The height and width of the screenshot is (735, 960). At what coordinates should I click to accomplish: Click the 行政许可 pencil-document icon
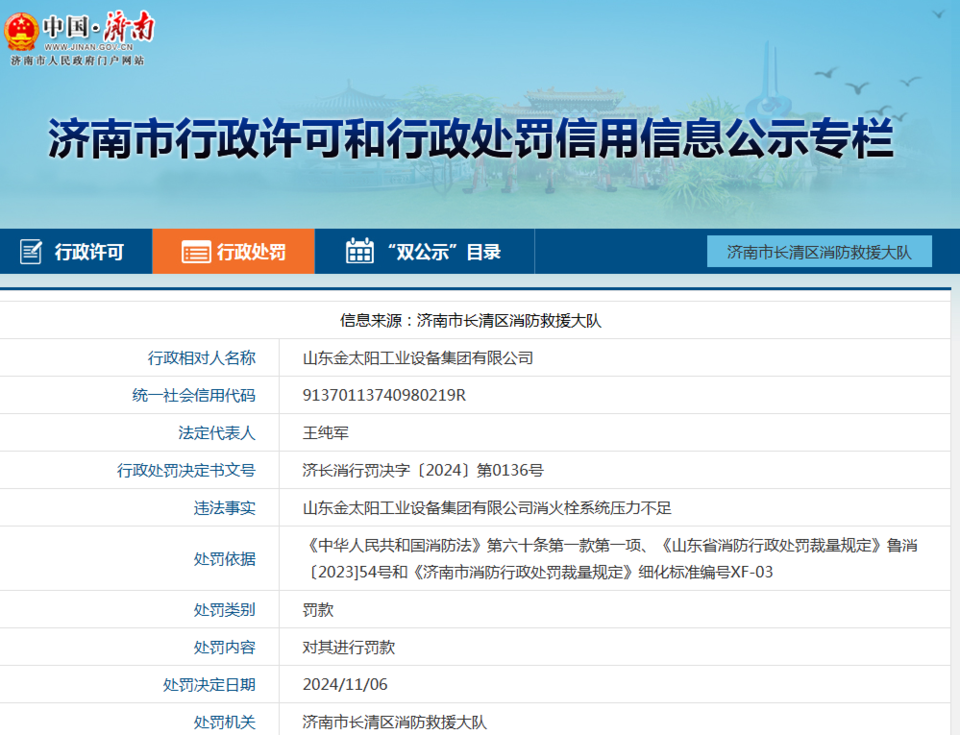pos(31,252)
